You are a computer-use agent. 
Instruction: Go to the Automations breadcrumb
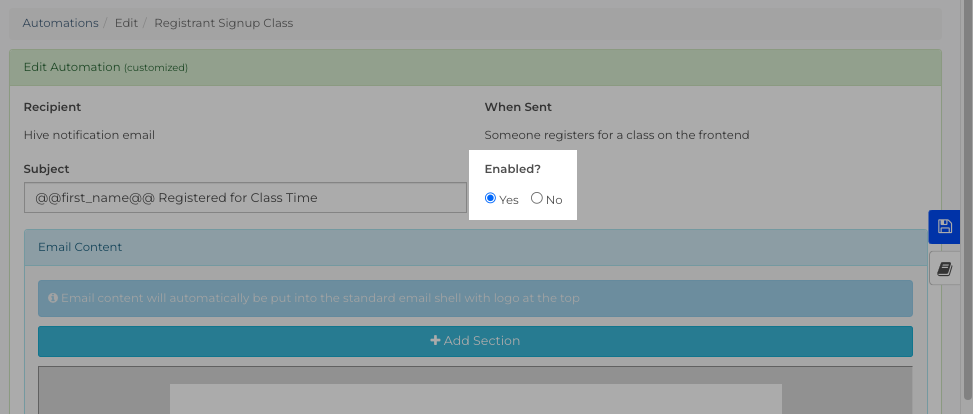[60, 23]
